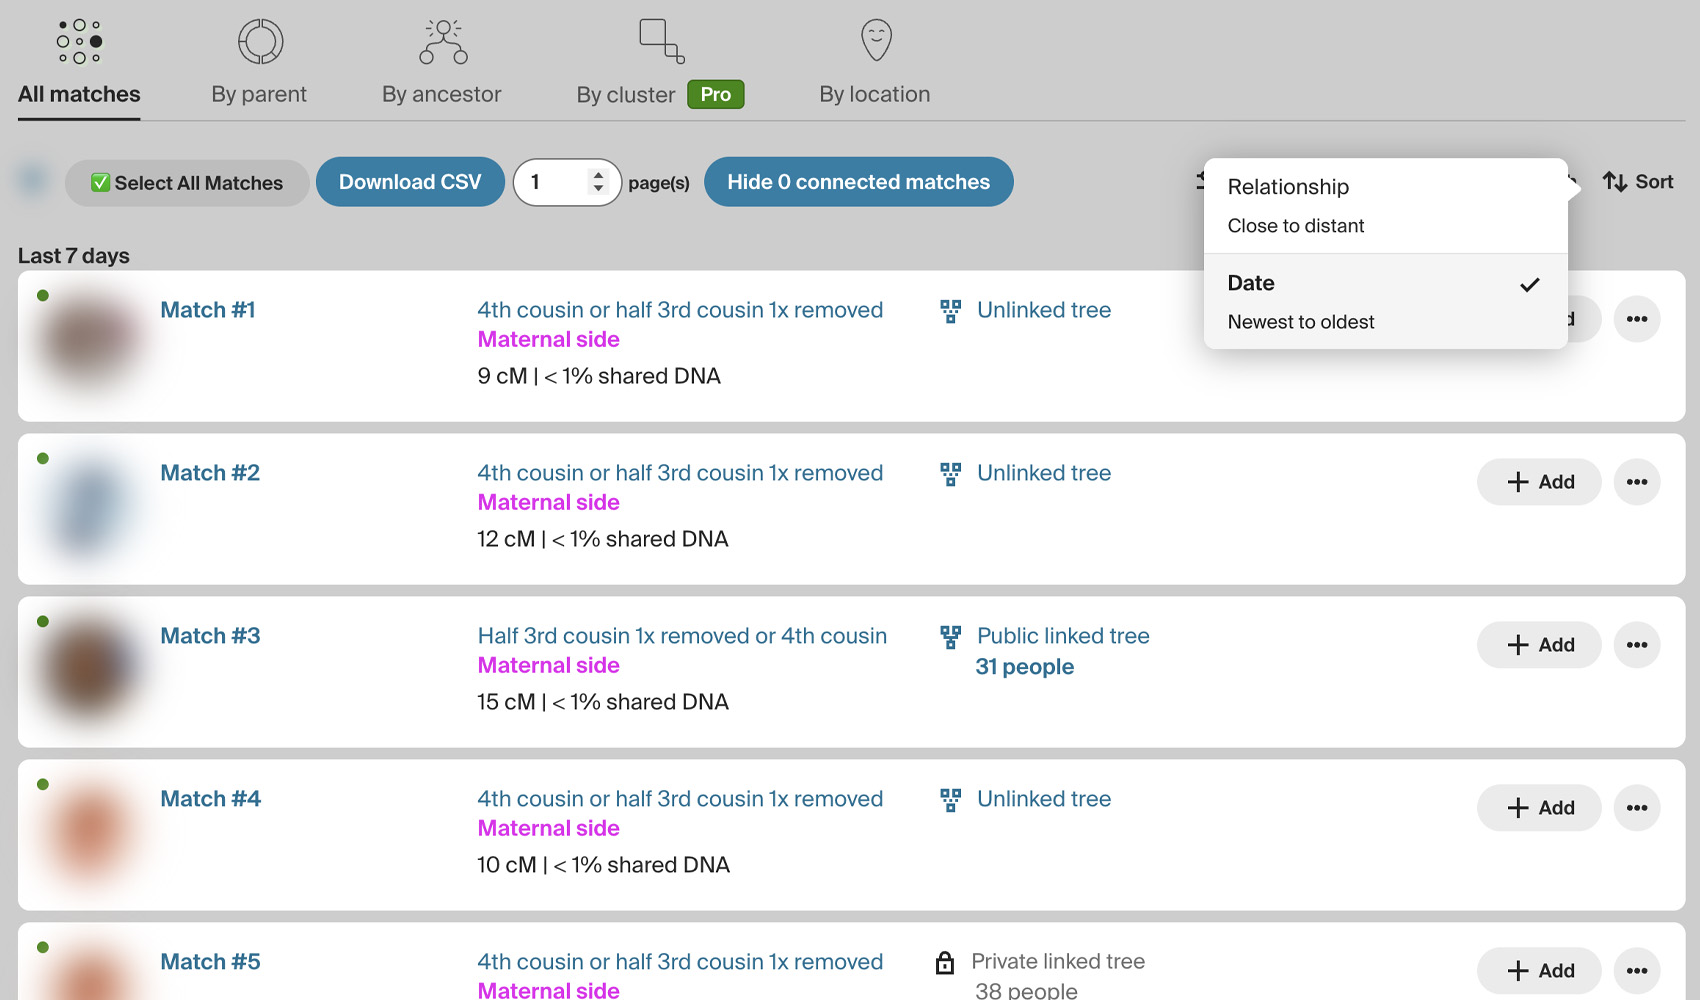The image size is (1700, 1000).
Task: Click the tree icon beside Match #3
Action: pyautogui.click(x=950, y=637)
